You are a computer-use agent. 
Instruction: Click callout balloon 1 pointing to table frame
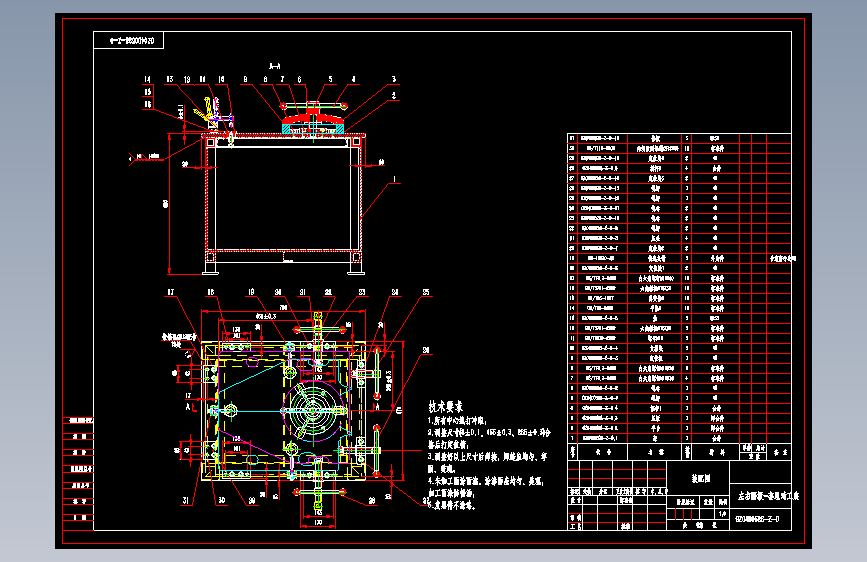coord(394,179)
